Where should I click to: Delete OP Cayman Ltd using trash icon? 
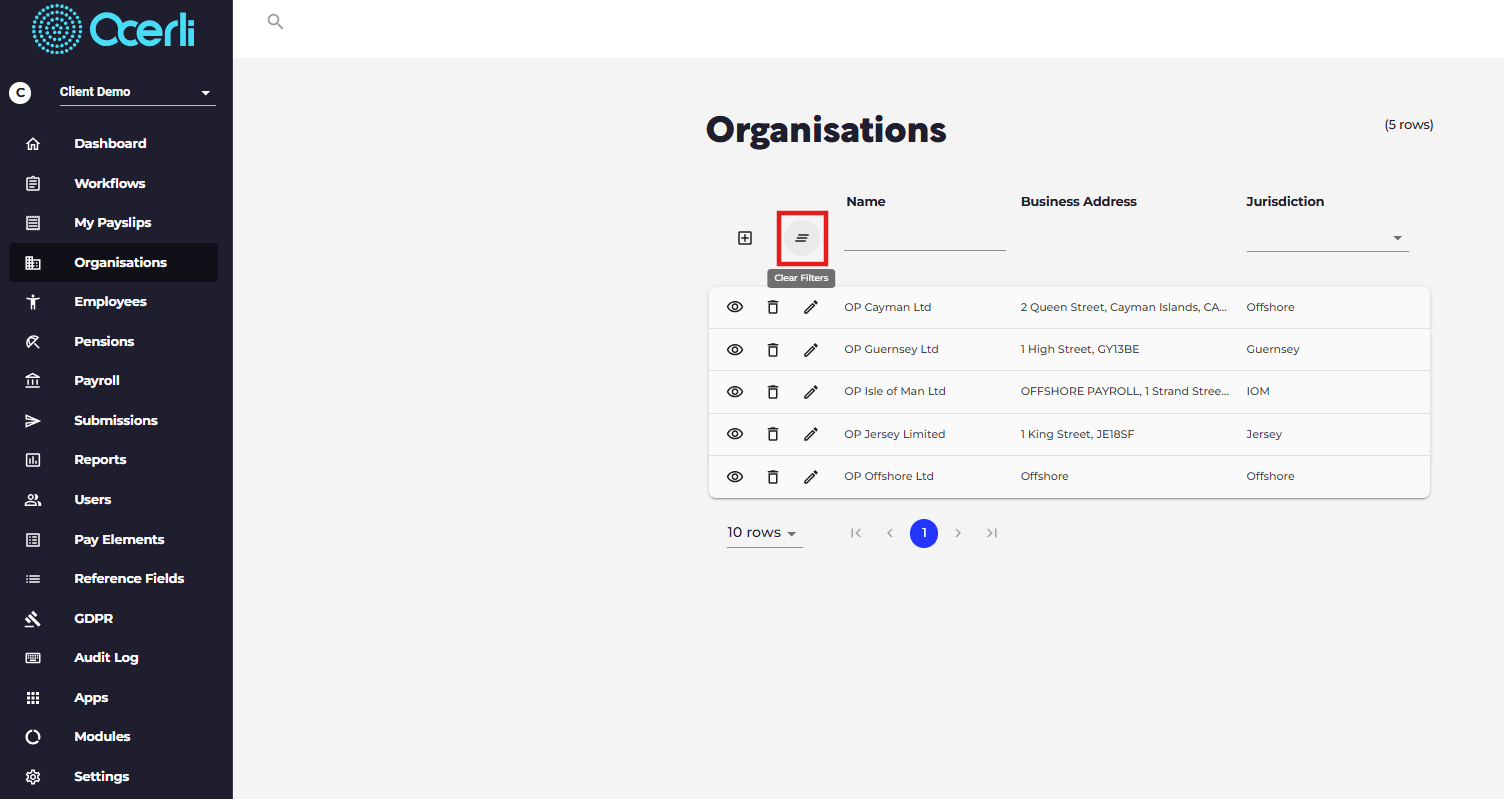point(773,307)
